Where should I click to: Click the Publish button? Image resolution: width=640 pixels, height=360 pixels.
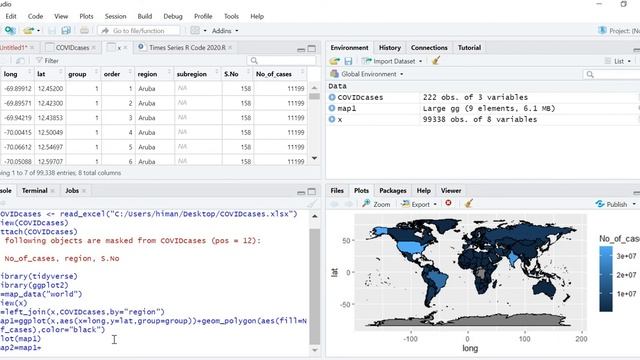click(611, 204)
